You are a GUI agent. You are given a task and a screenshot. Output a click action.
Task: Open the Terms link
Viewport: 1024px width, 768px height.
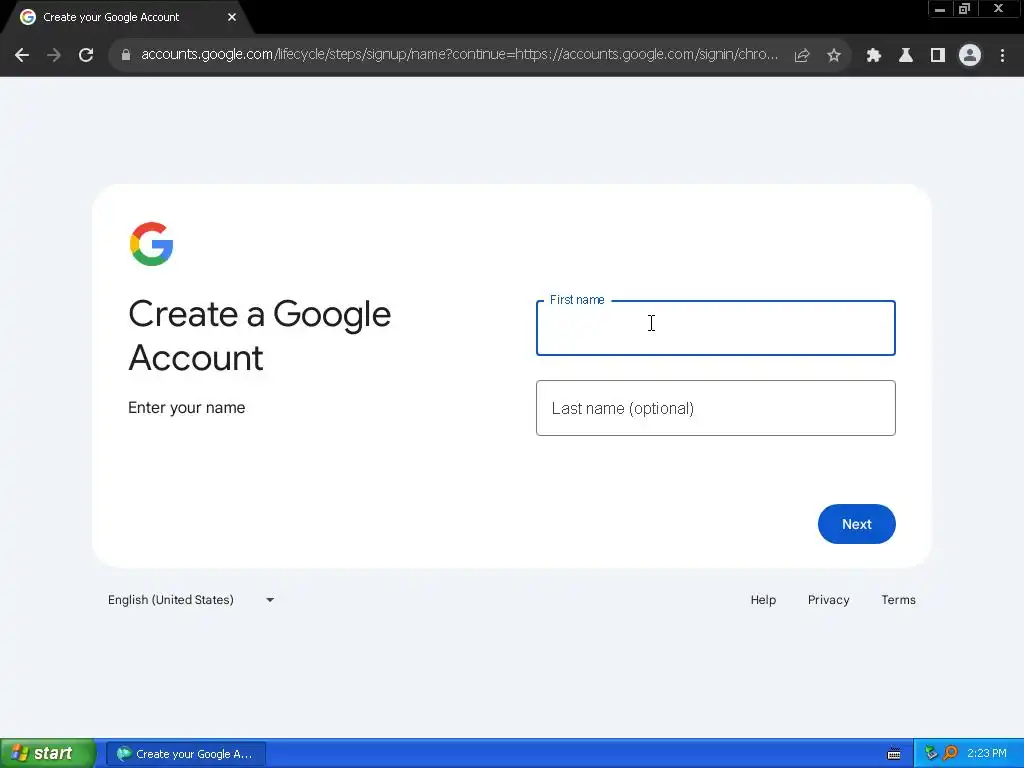point(898,600)
